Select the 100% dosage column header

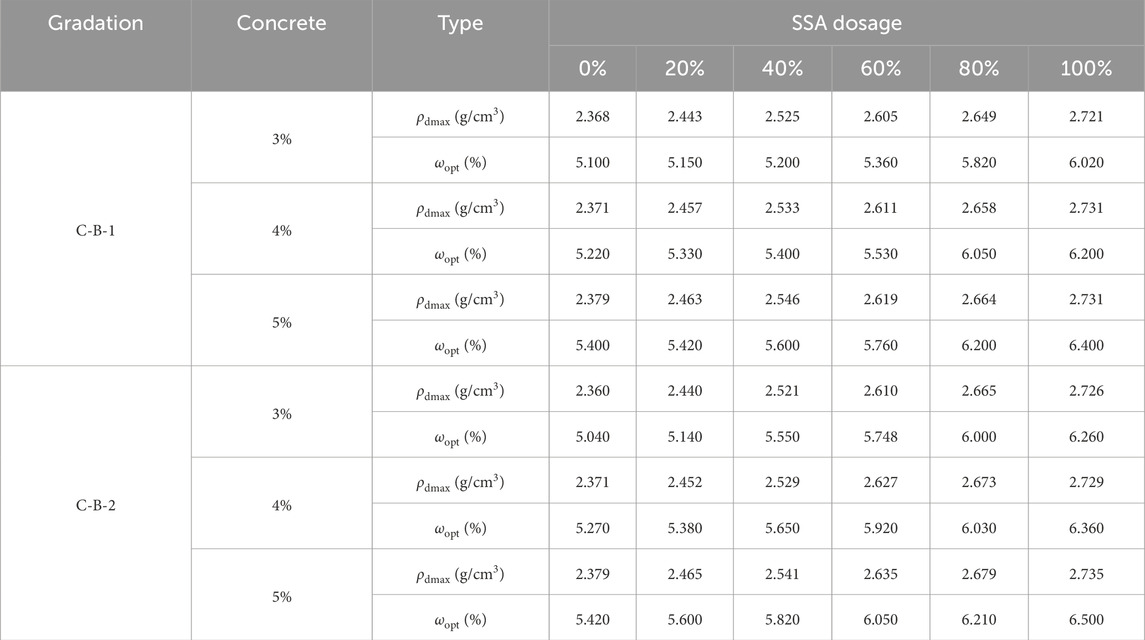point(1085,69)
